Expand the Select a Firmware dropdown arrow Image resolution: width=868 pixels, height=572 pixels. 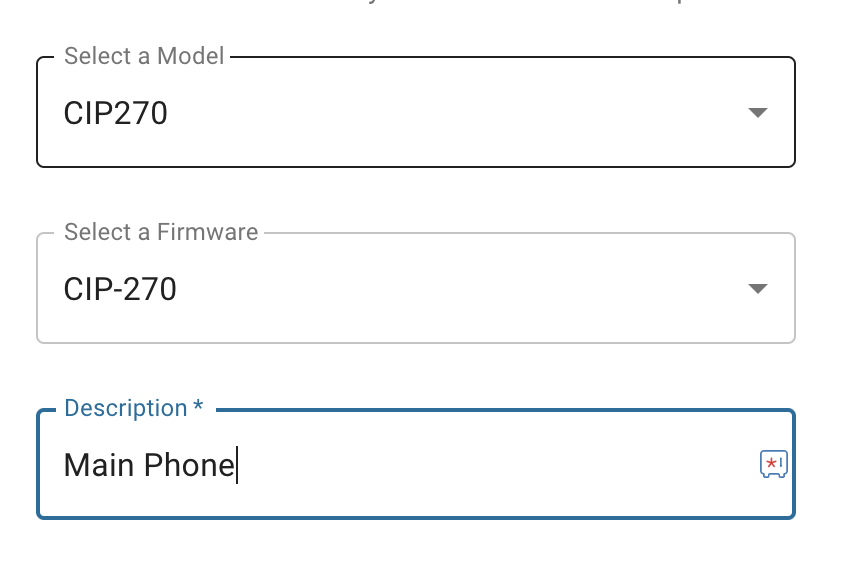coord(757,288)
